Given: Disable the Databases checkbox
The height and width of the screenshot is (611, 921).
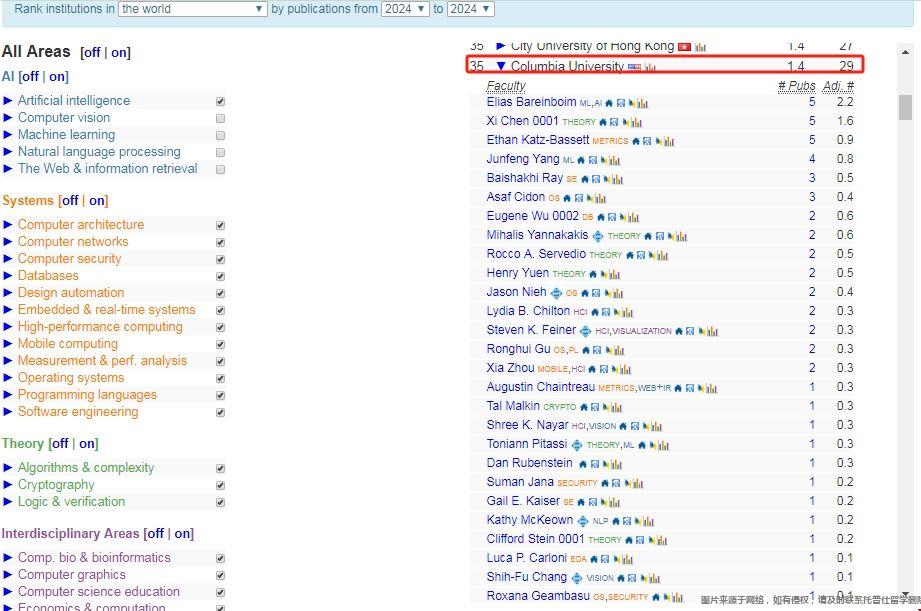Looking at the screenshot, I should (220, 277).
